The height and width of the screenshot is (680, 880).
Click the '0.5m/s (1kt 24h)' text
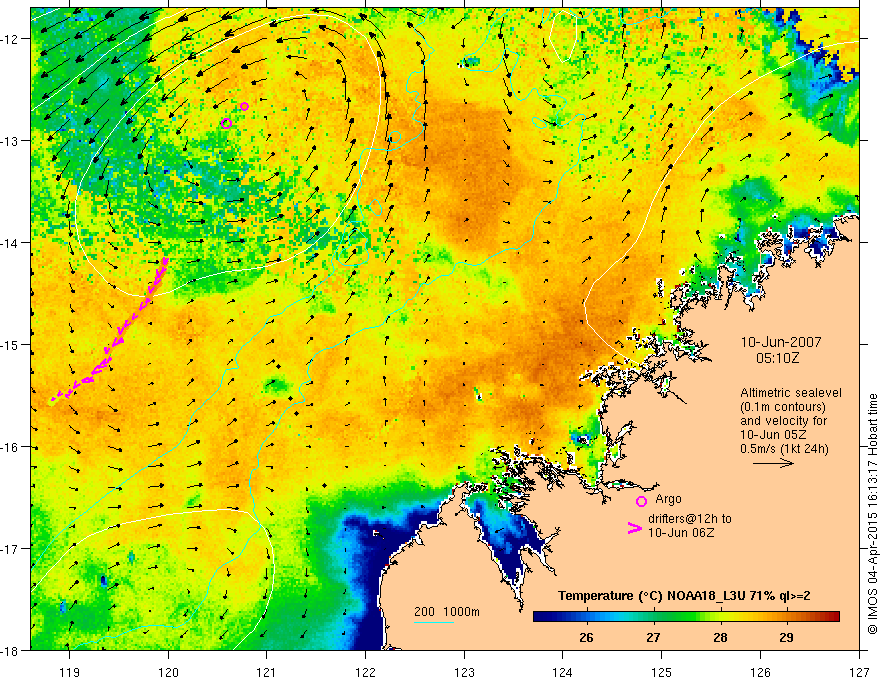point(784,448)
